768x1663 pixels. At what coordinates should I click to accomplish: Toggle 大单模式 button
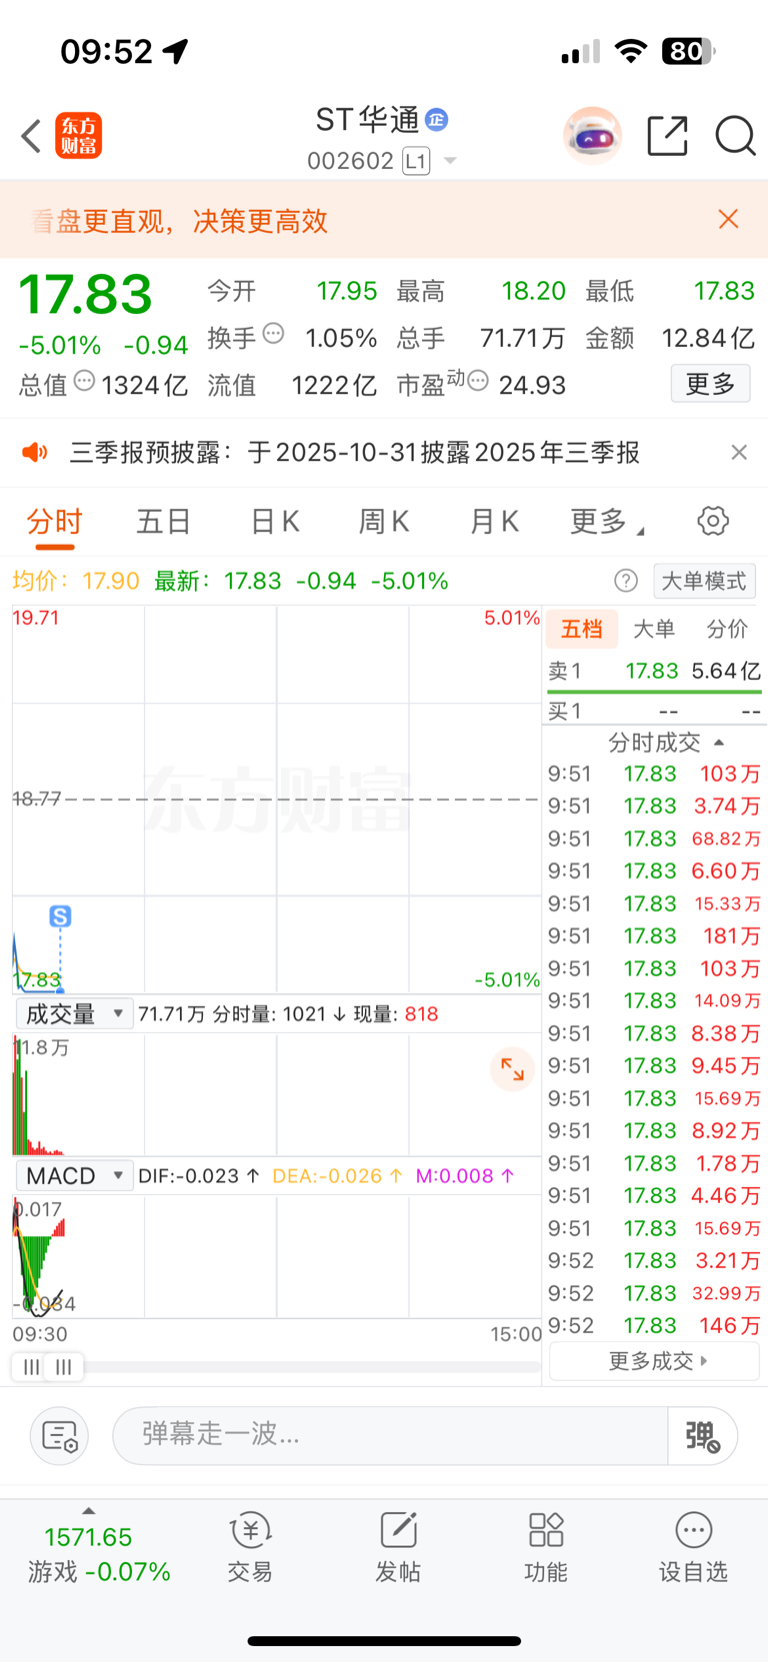pyautogui.click(x=704, y=581)
